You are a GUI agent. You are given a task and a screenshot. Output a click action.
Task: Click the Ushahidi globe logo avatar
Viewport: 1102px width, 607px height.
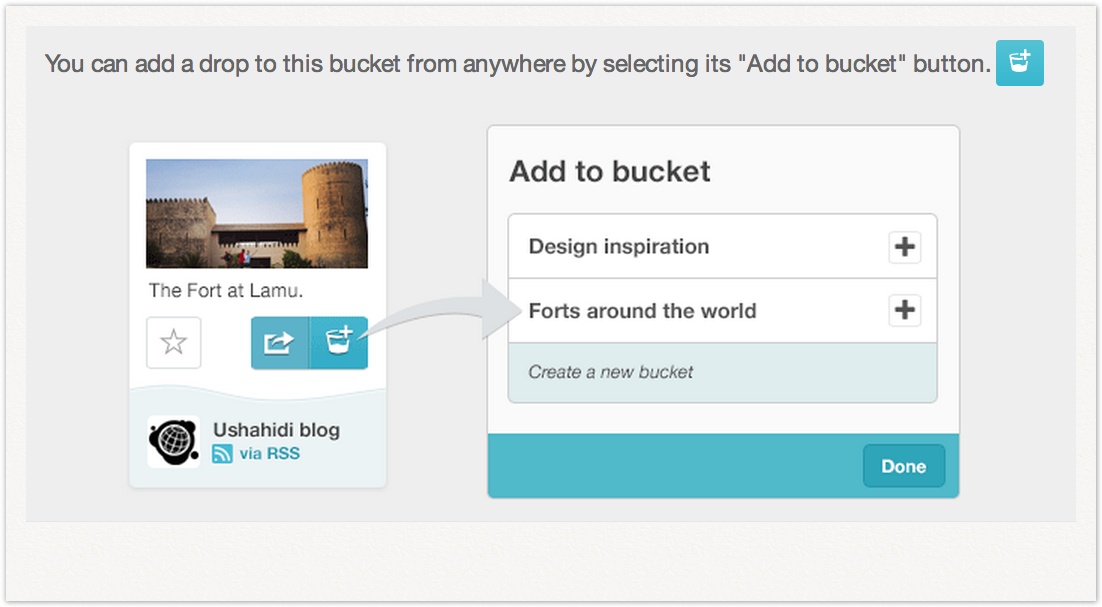pyautogui.click(x=173, y=441)
